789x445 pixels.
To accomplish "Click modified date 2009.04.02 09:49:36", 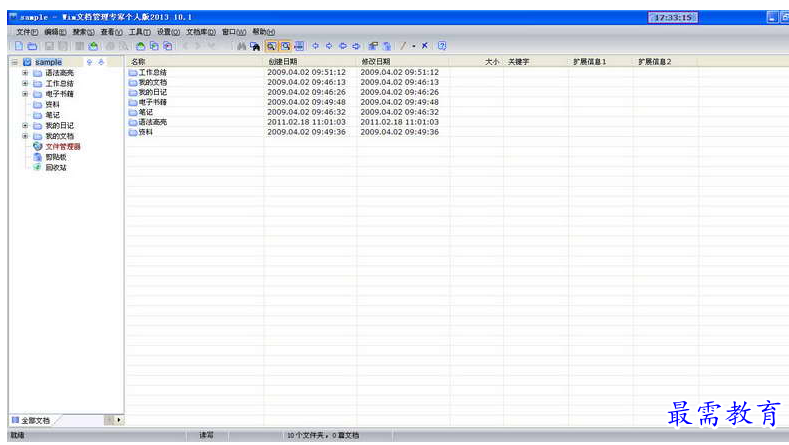I will point(400,132).
